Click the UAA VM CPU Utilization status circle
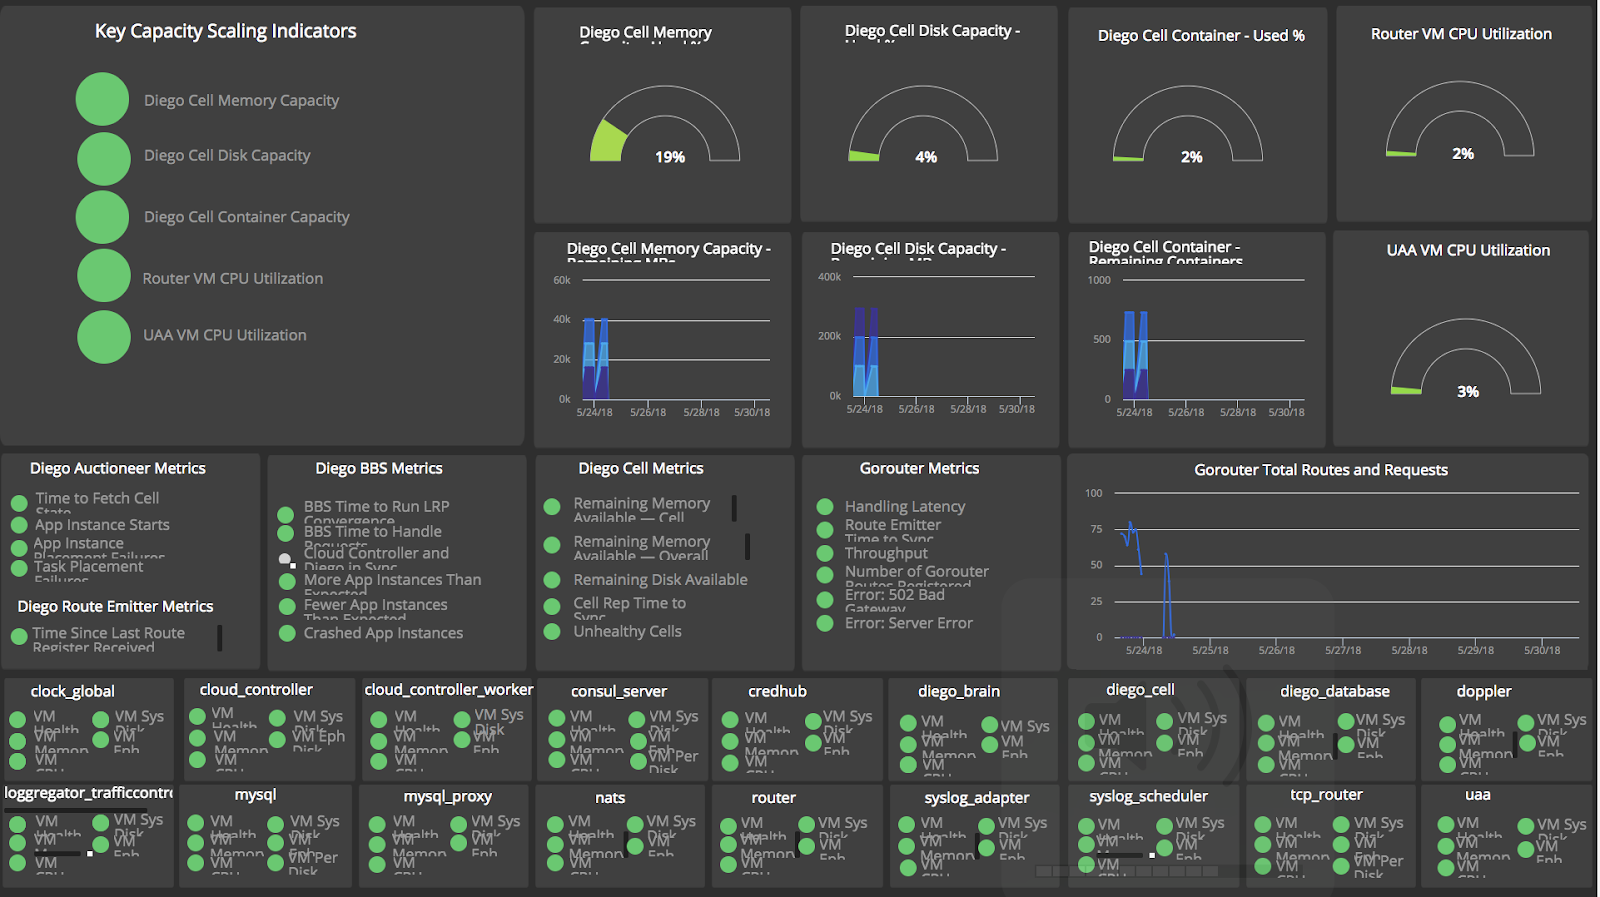Viewport: 1600px width, 897px height. coord(104,337)
